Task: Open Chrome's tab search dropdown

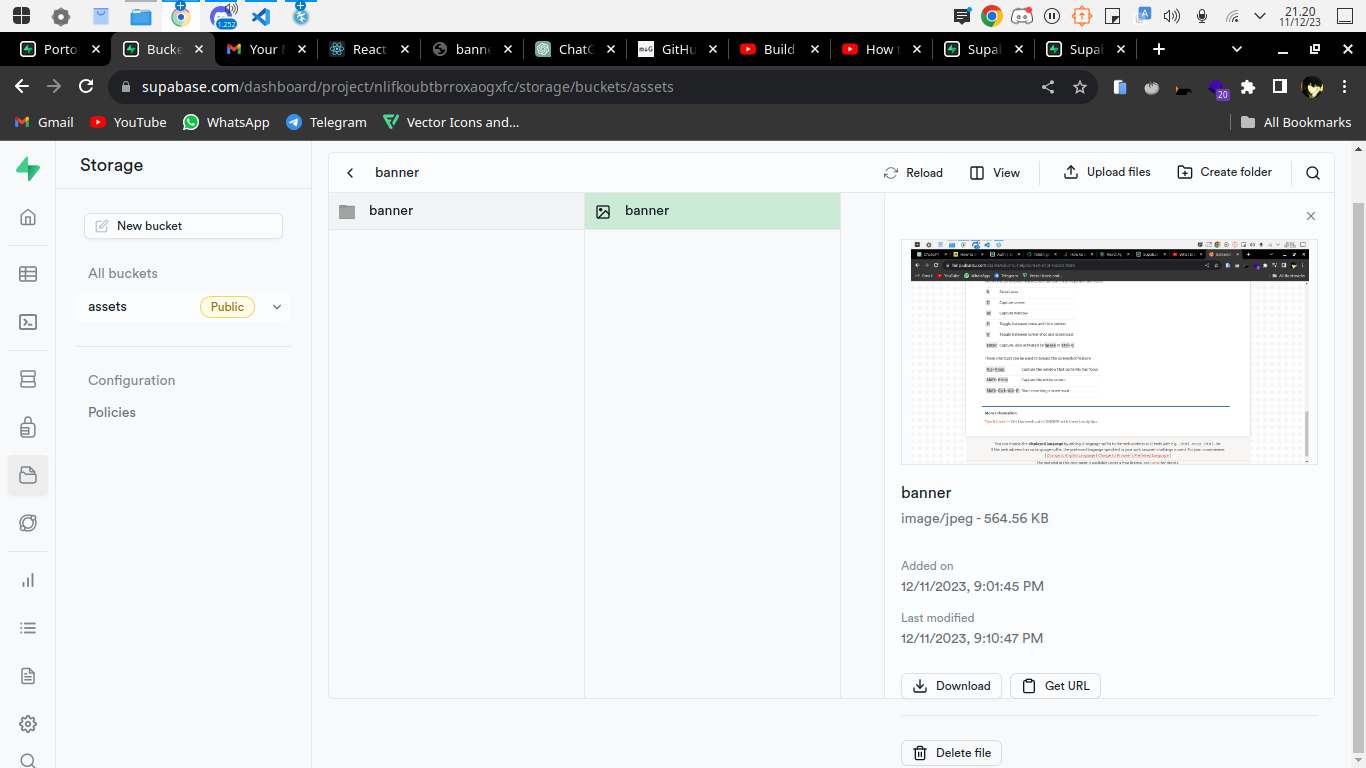Action: (1237, 49)
